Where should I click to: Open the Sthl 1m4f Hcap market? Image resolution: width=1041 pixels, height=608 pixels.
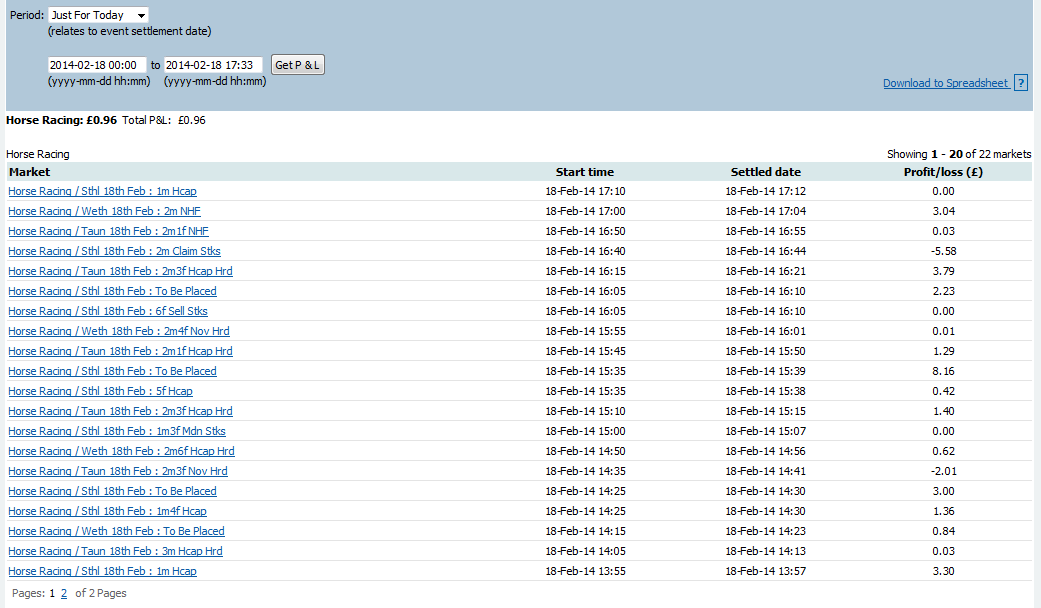[x=108, y=511]
